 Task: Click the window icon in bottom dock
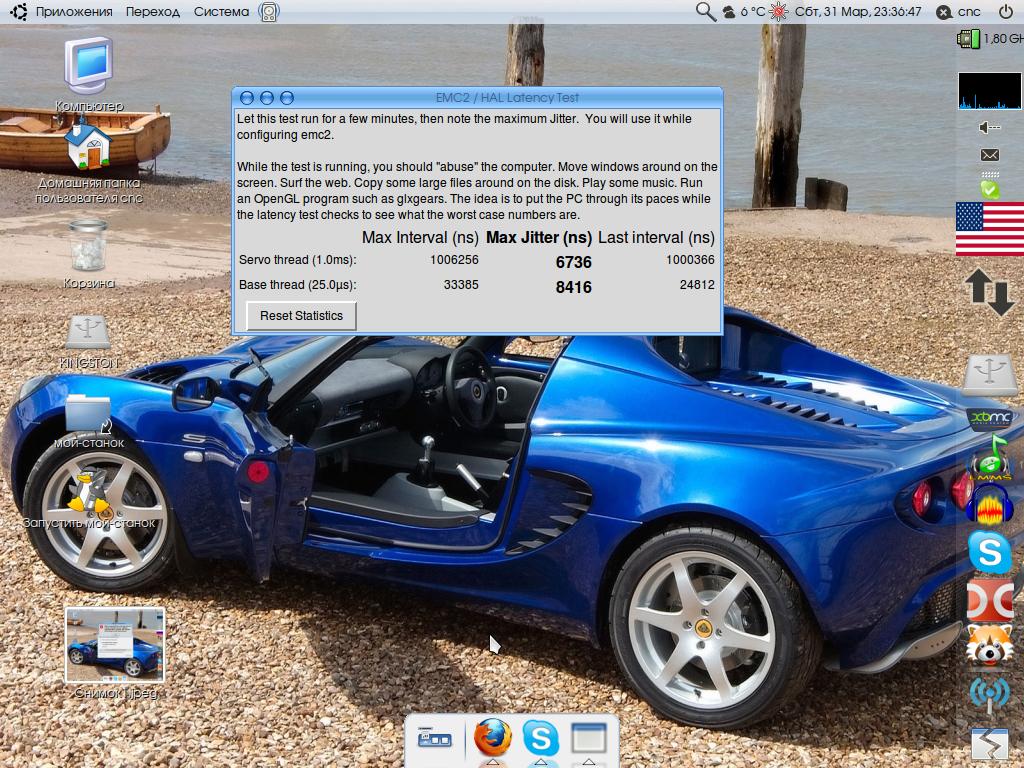point(589,738)
